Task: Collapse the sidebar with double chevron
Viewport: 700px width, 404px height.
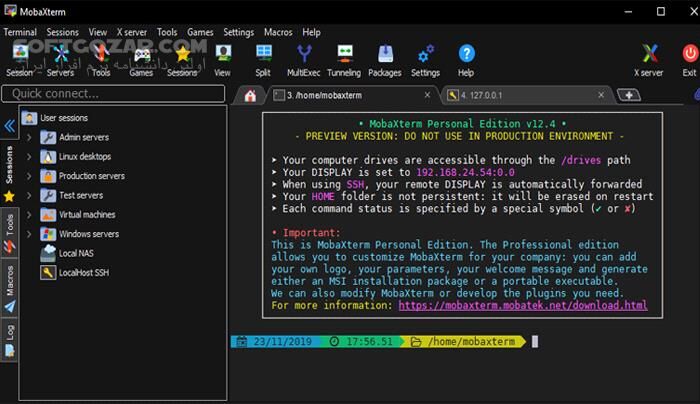Action: (x=10, y=126)
